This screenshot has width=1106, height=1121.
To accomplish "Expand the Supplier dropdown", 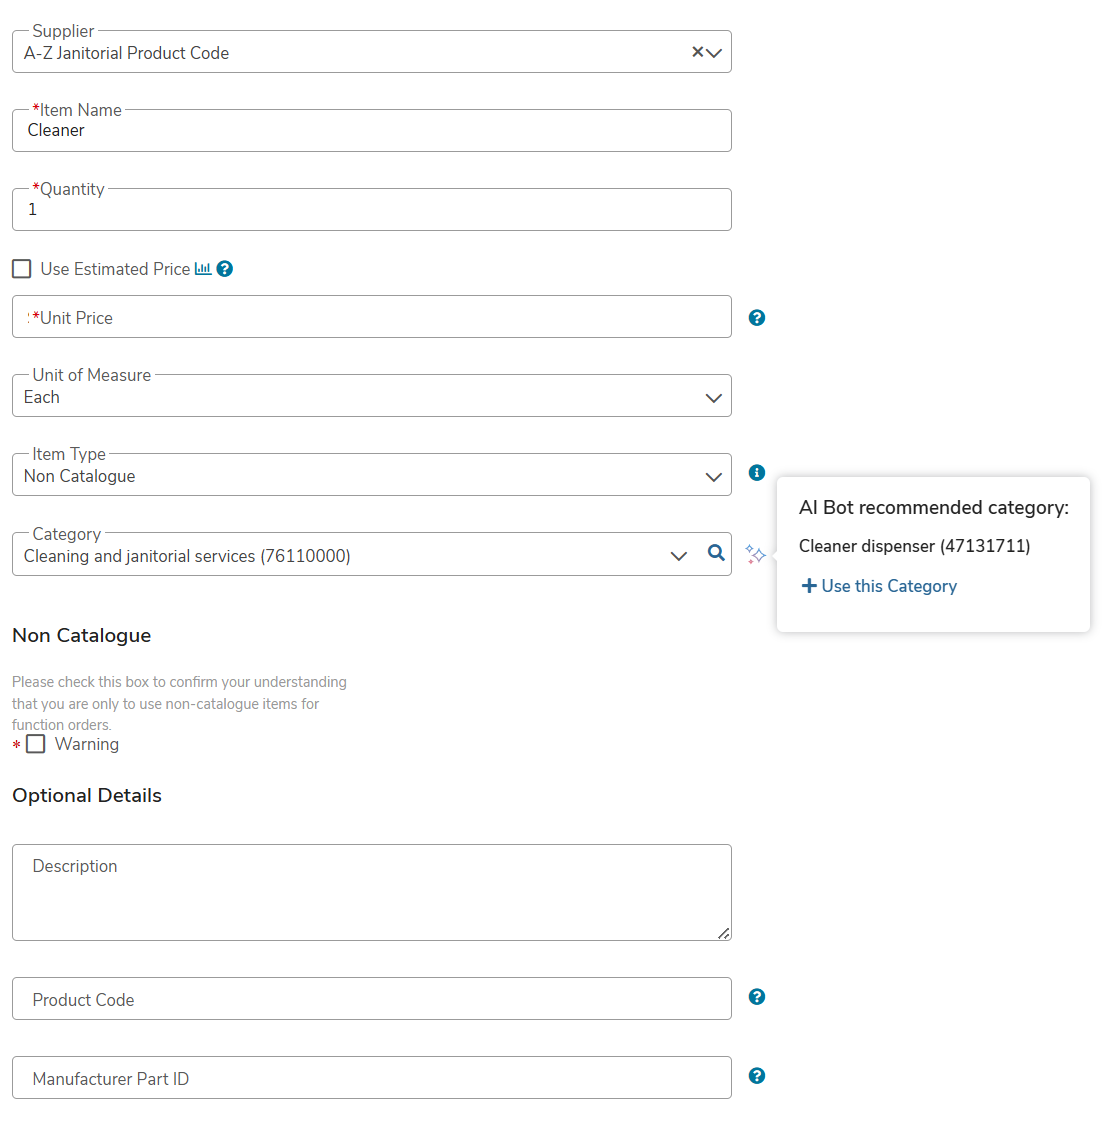I will [714, 53].
